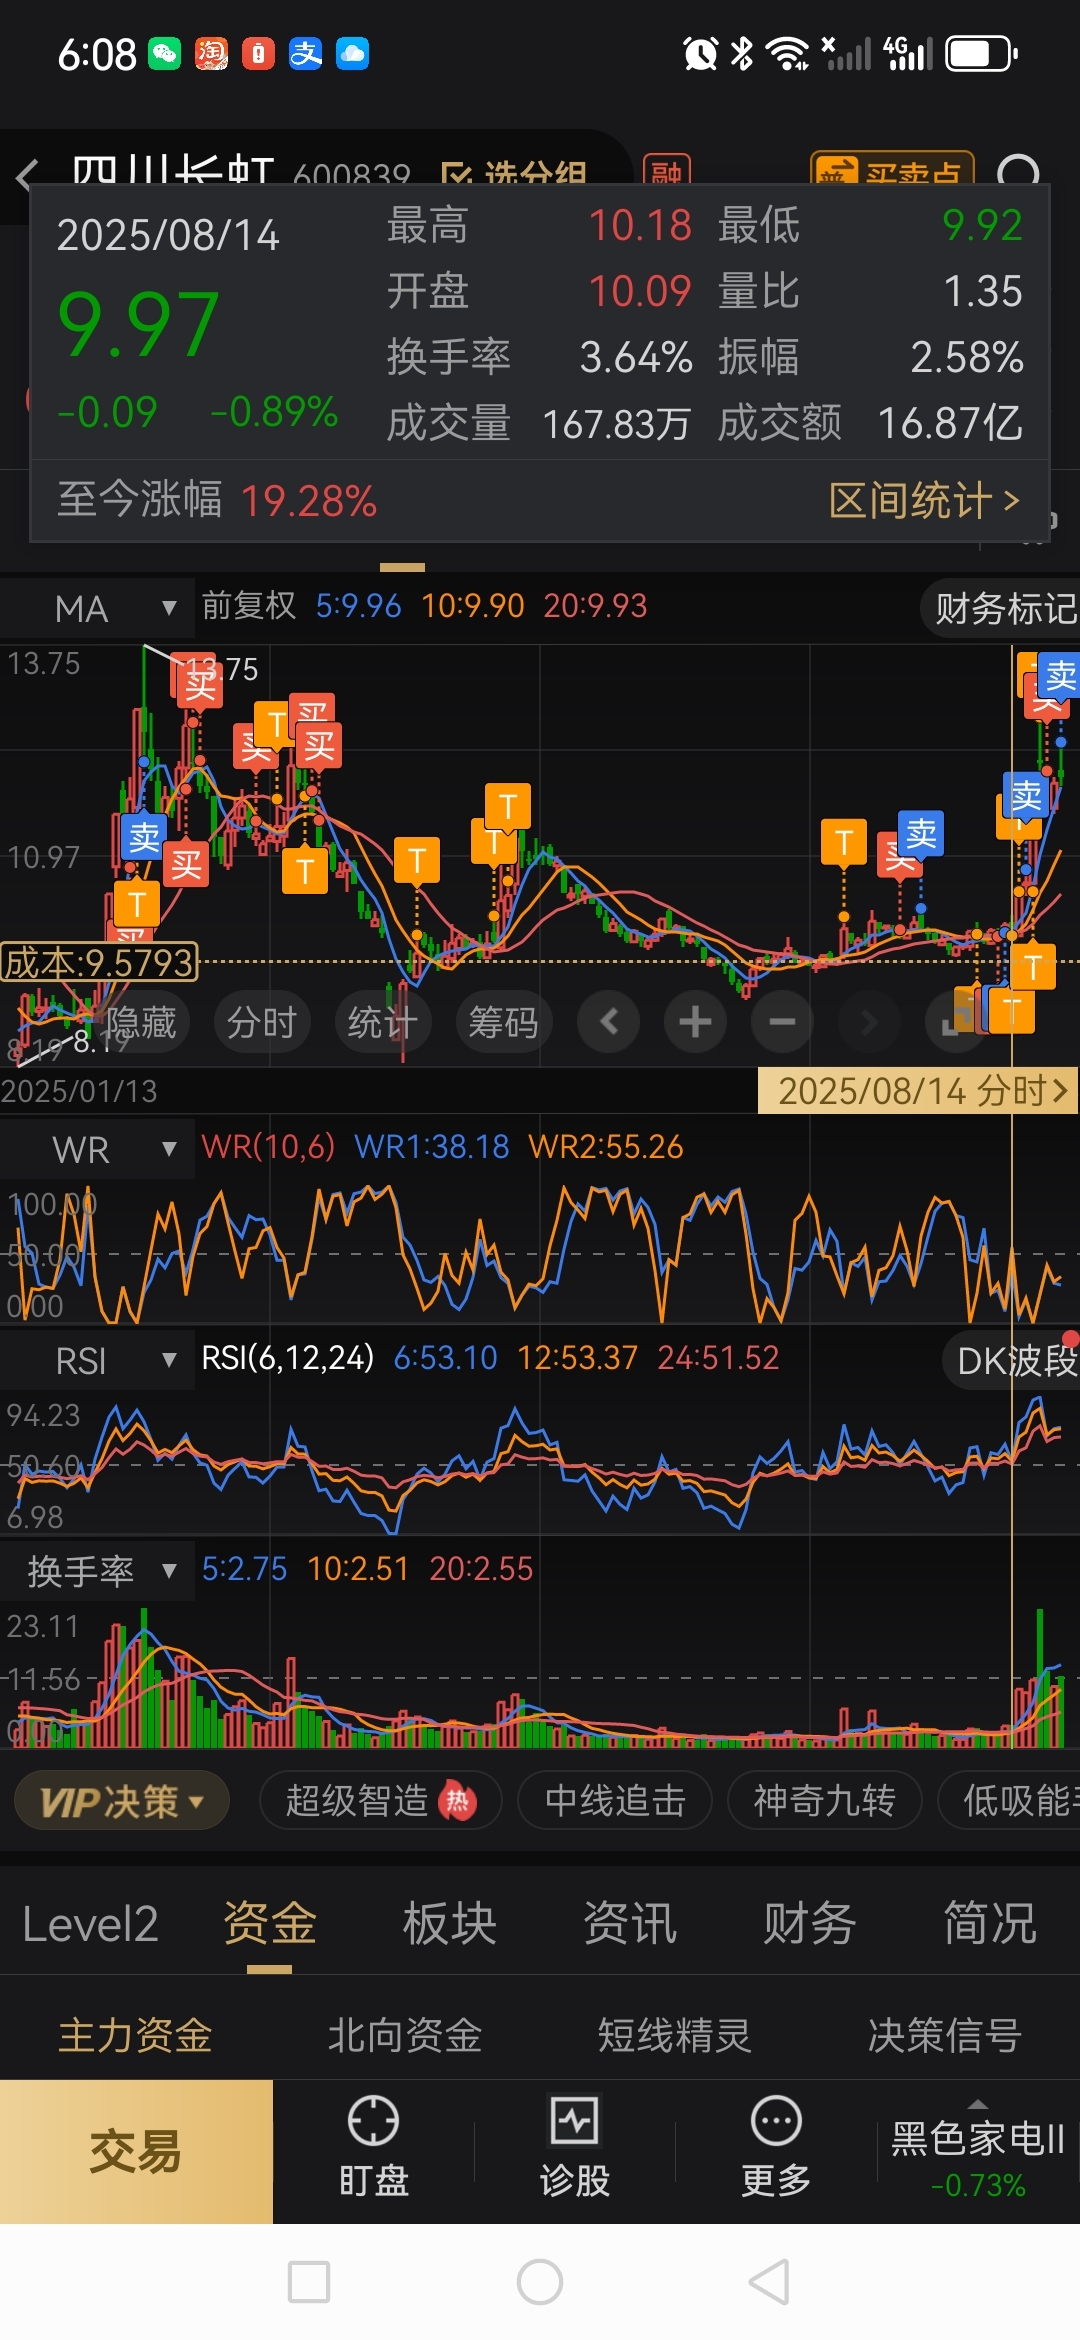Open 统计 chart statistics
1080x2340 pixels.
(x=383, y=1022)
